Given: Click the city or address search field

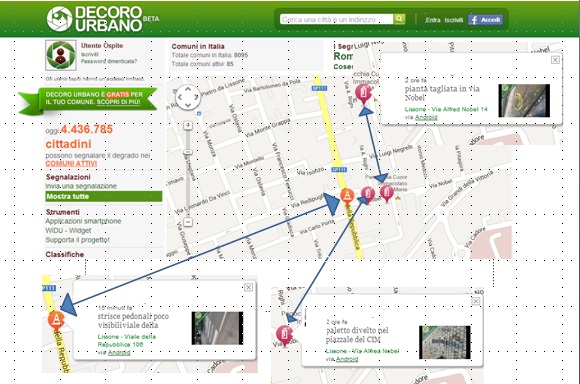Looking at the screenshot, I should click(337, 19).
